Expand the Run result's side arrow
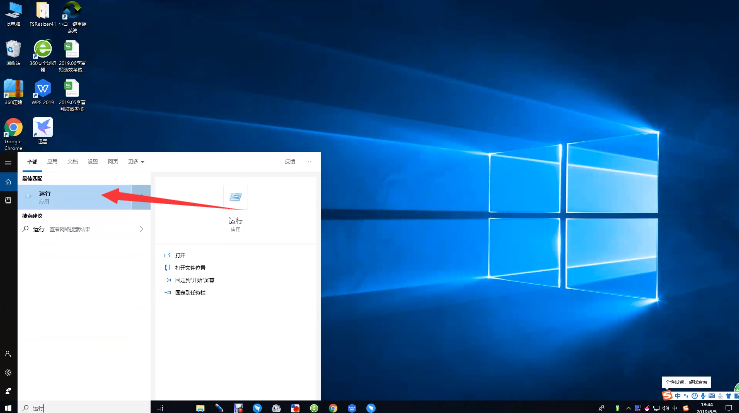The width and height of the screenshot is (739, 413). tap(141, 196)
